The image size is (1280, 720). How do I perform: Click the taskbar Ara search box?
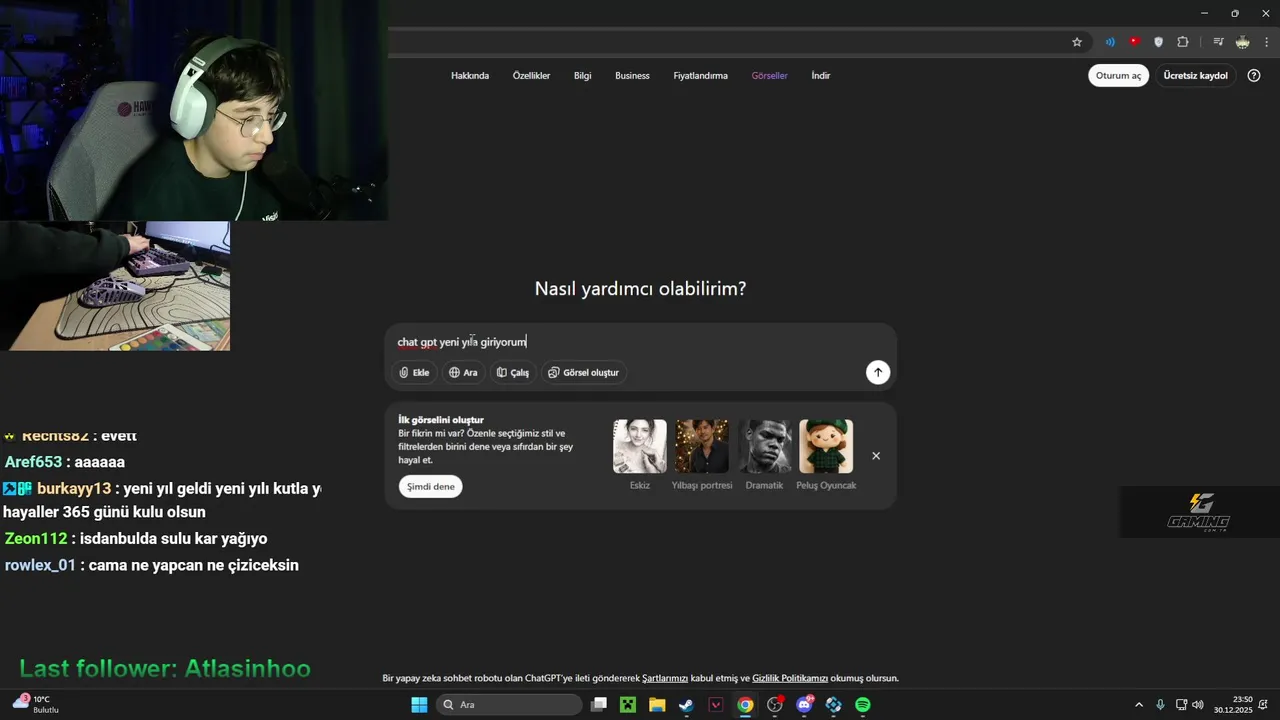click(x=510, y=705)
